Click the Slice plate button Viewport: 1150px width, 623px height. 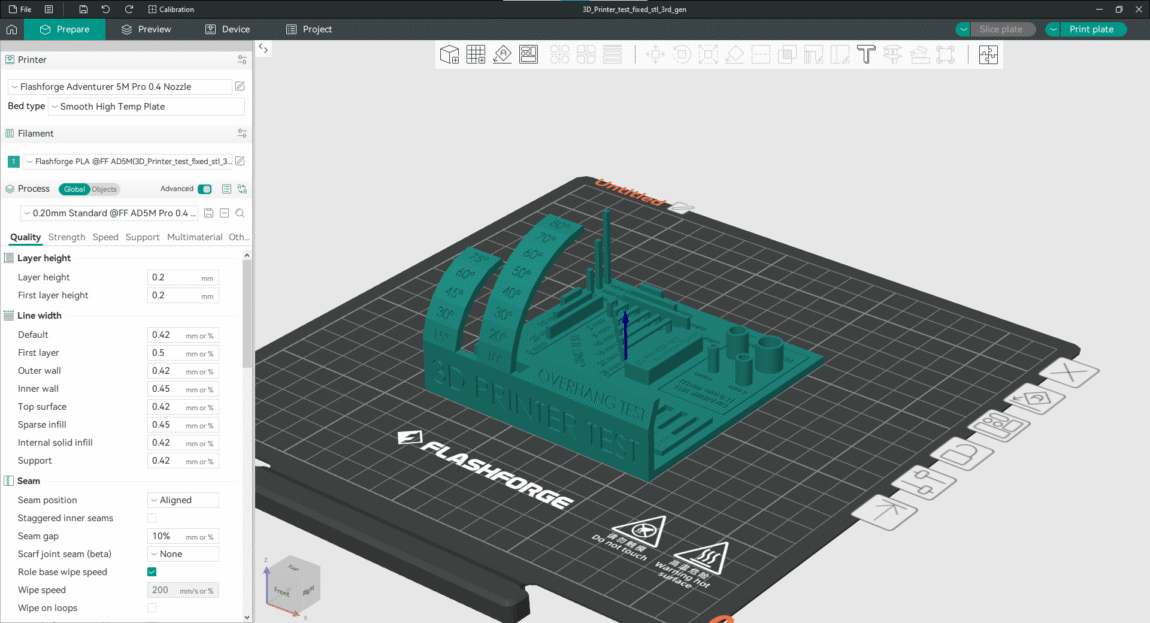[1001, 29]
